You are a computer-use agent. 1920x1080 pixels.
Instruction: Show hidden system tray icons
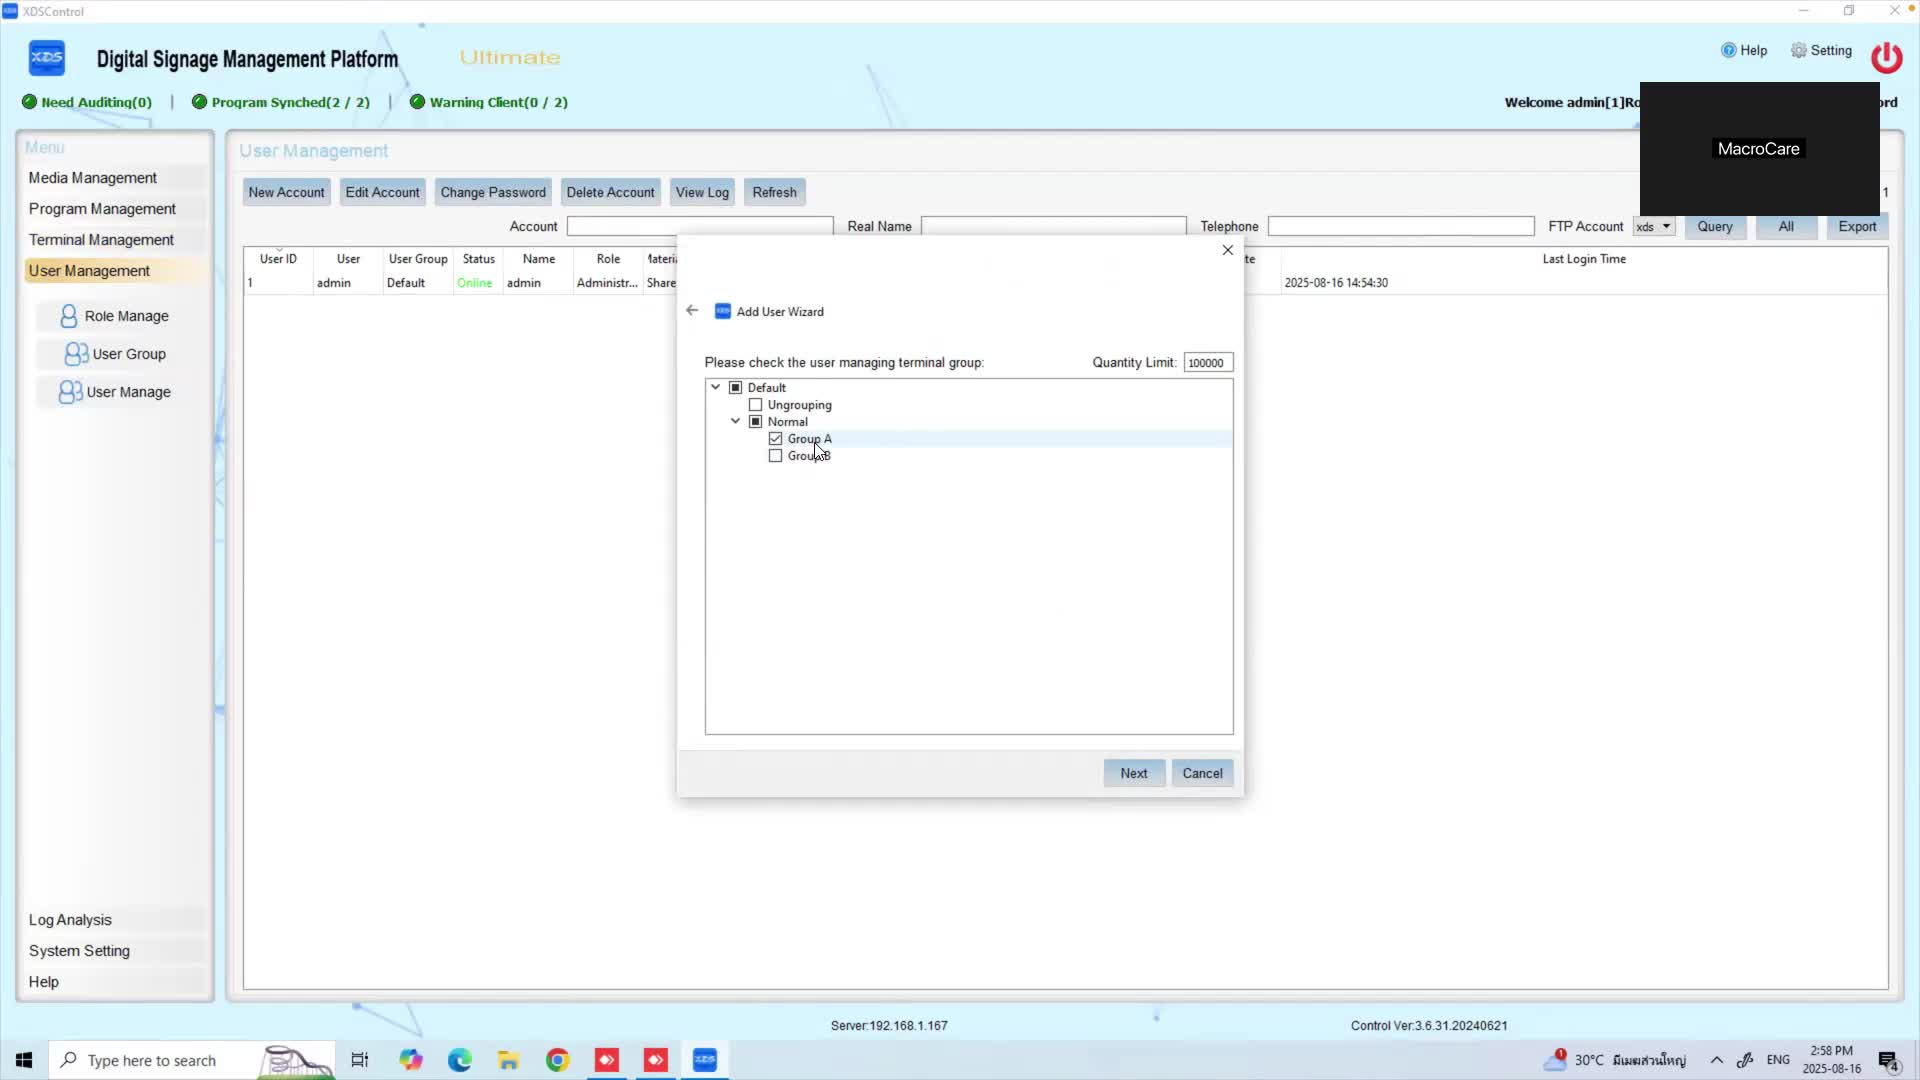pos(1716,1060)
